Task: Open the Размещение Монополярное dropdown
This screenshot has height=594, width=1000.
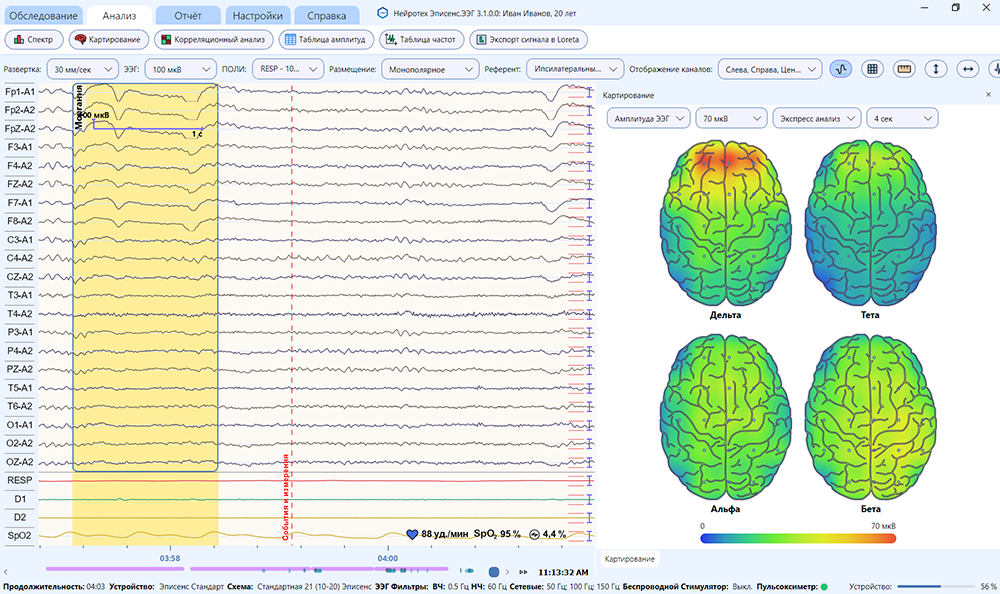Action: 430,69
